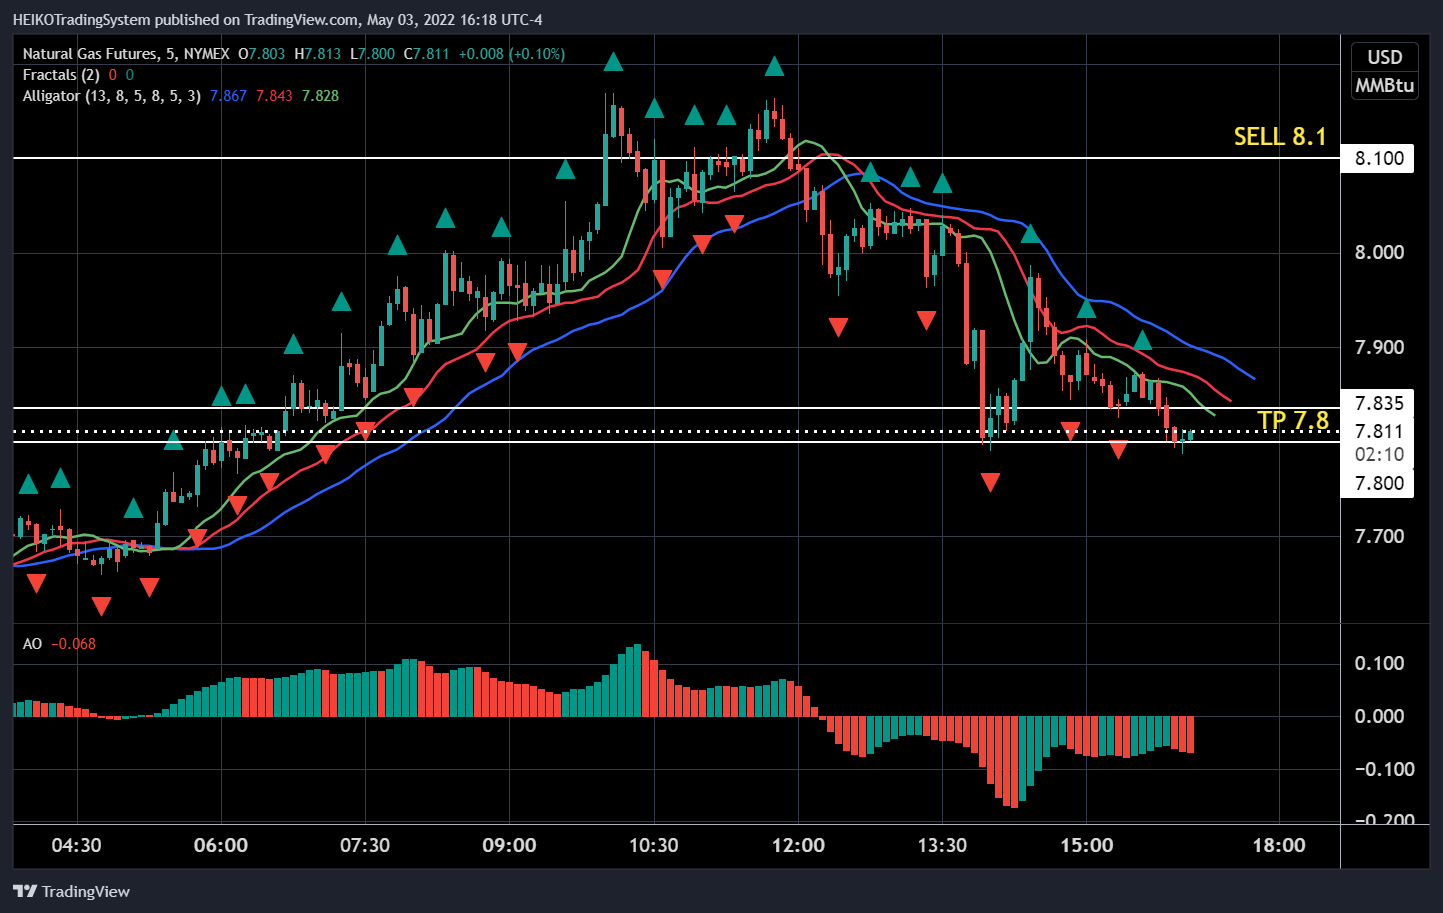1443x913 pixels.
Task: Select the Alligator (13, 8, 5, 8, 5, 3) legend
Action: click(112, 96)
